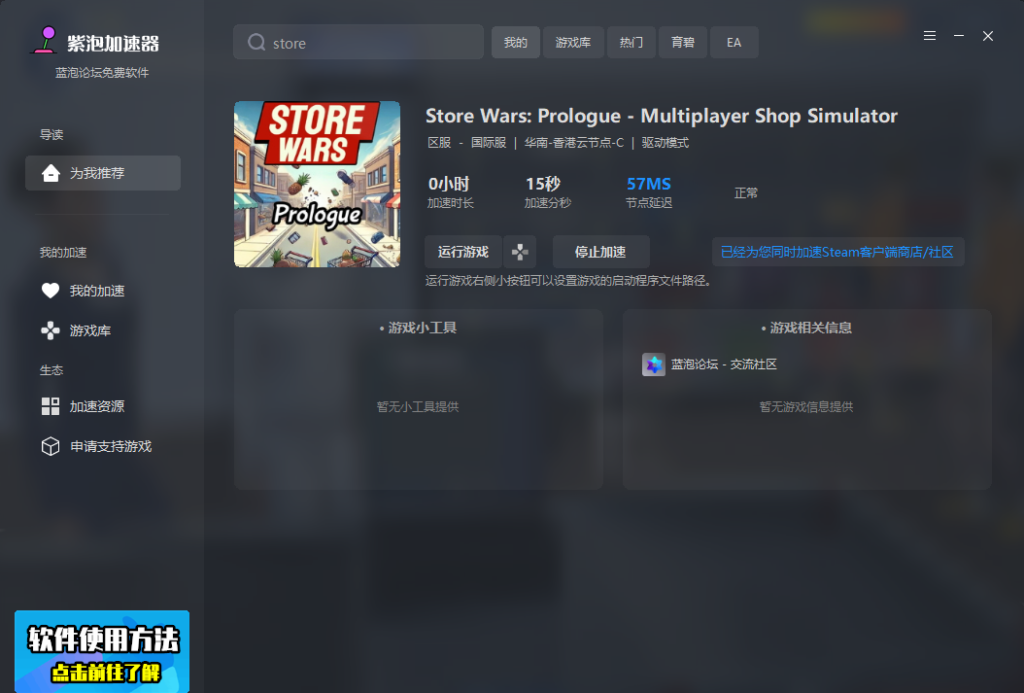1024x693 pixels.
Task: Click the 57MS node latency value
Action: tap(648, 184)
